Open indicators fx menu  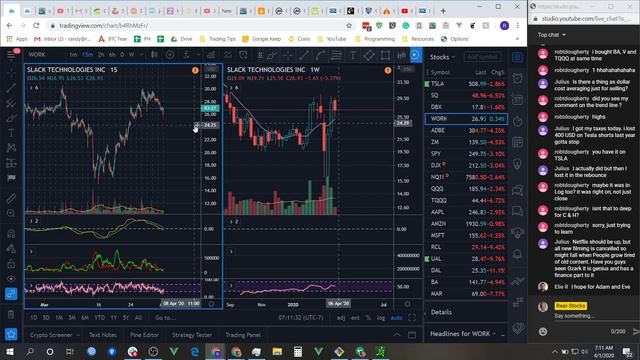coord(187,55)
